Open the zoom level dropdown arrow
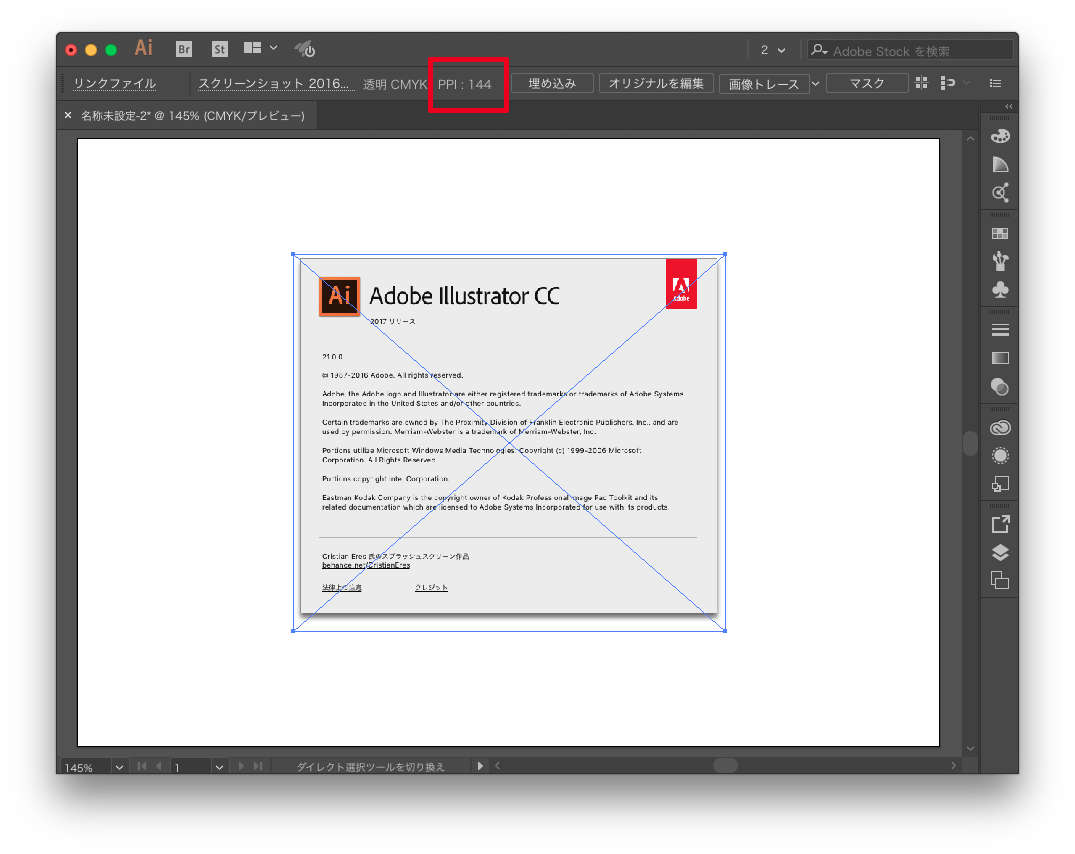Screen dimensions: 1075x854 pyautogui.click(x=119, y=768)
